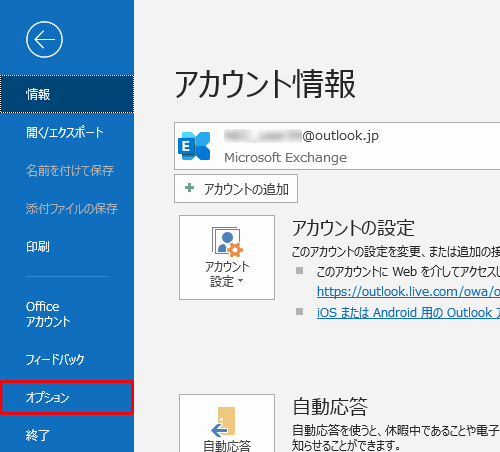Screen dimensions: 500x452
Task: Click the アカウント情報 heading text
Action: click(265, 84)
